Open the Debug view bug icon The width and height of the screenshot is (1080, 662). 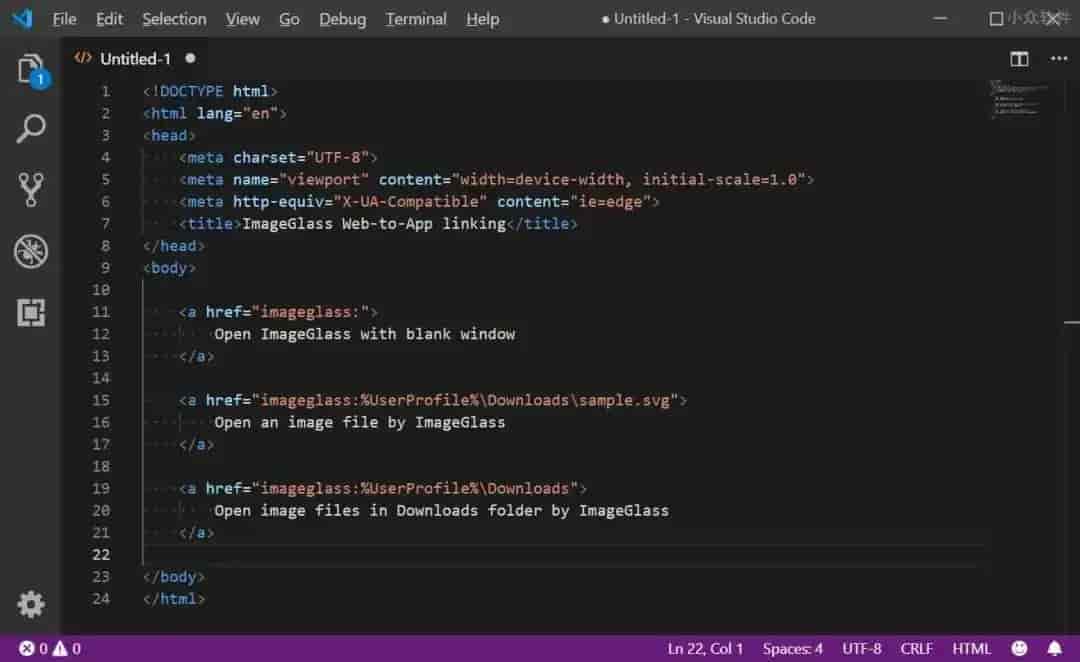[31, 251]
